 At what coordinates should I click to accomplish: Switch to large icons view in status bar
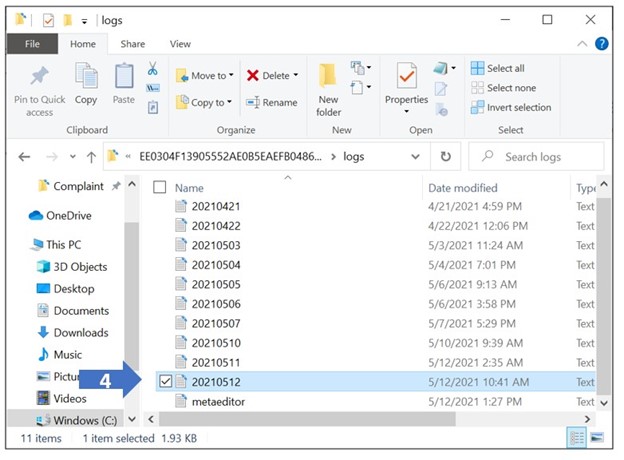(x=597, y=438)
